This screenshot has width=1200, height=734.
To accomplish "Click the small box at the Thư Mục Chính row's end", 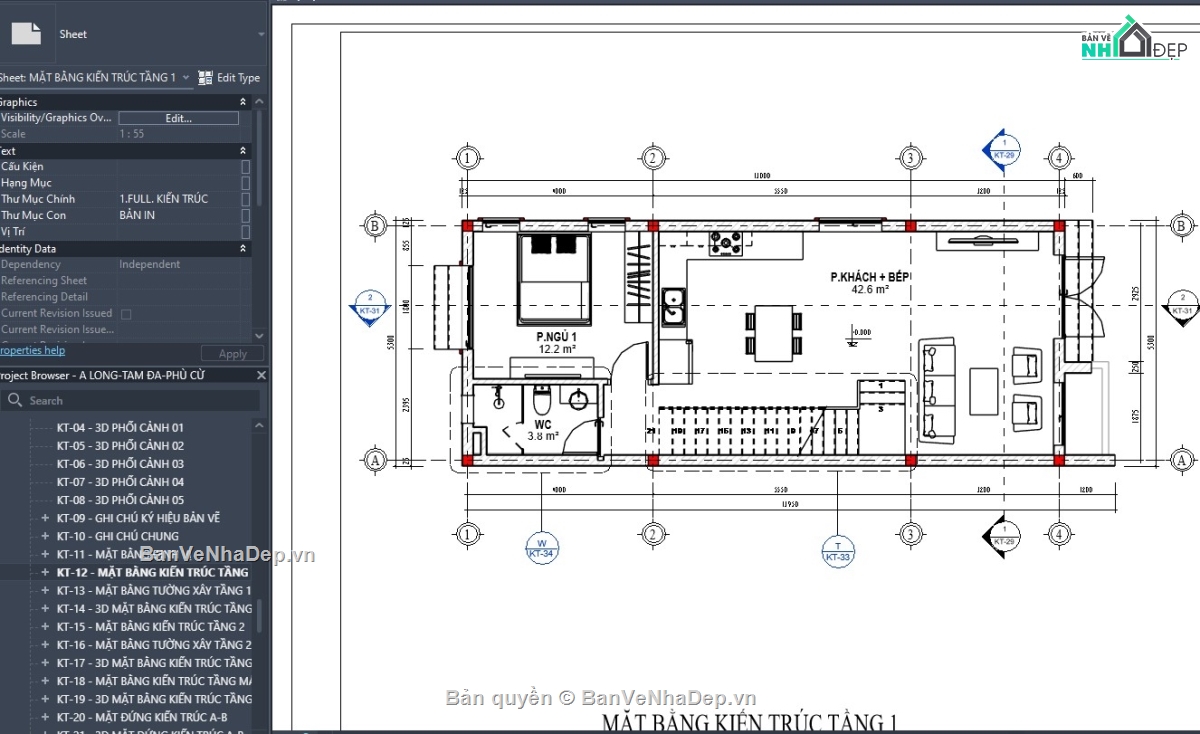I will 245,199.
